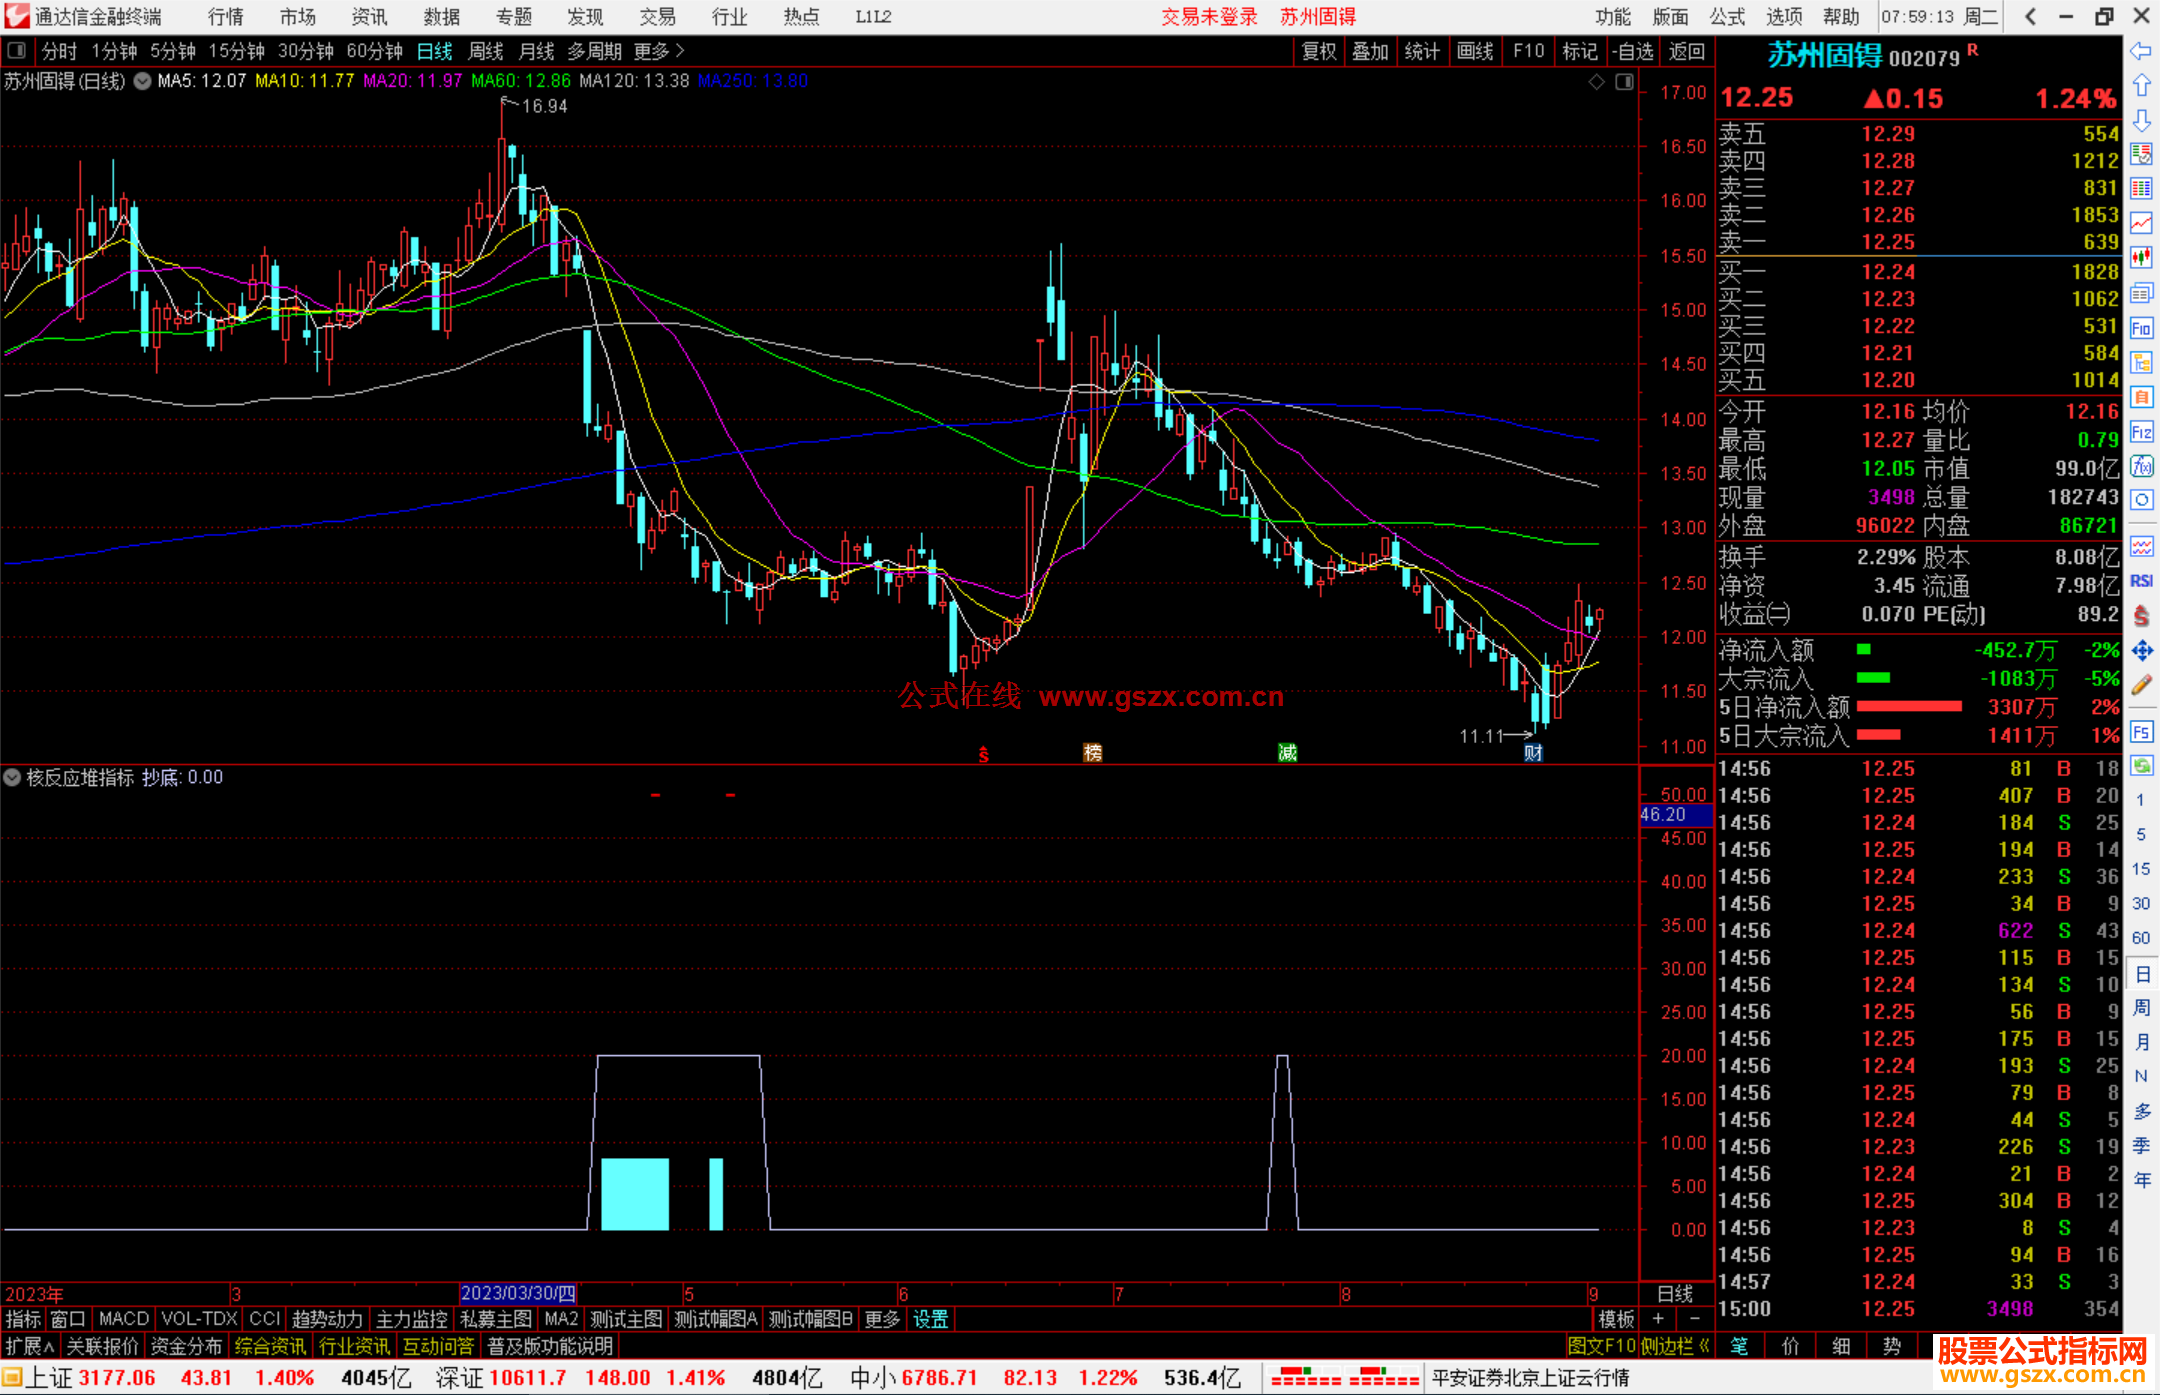
Task: Open the F12 icon in sidebar
Action: (x=2141, y=432)
